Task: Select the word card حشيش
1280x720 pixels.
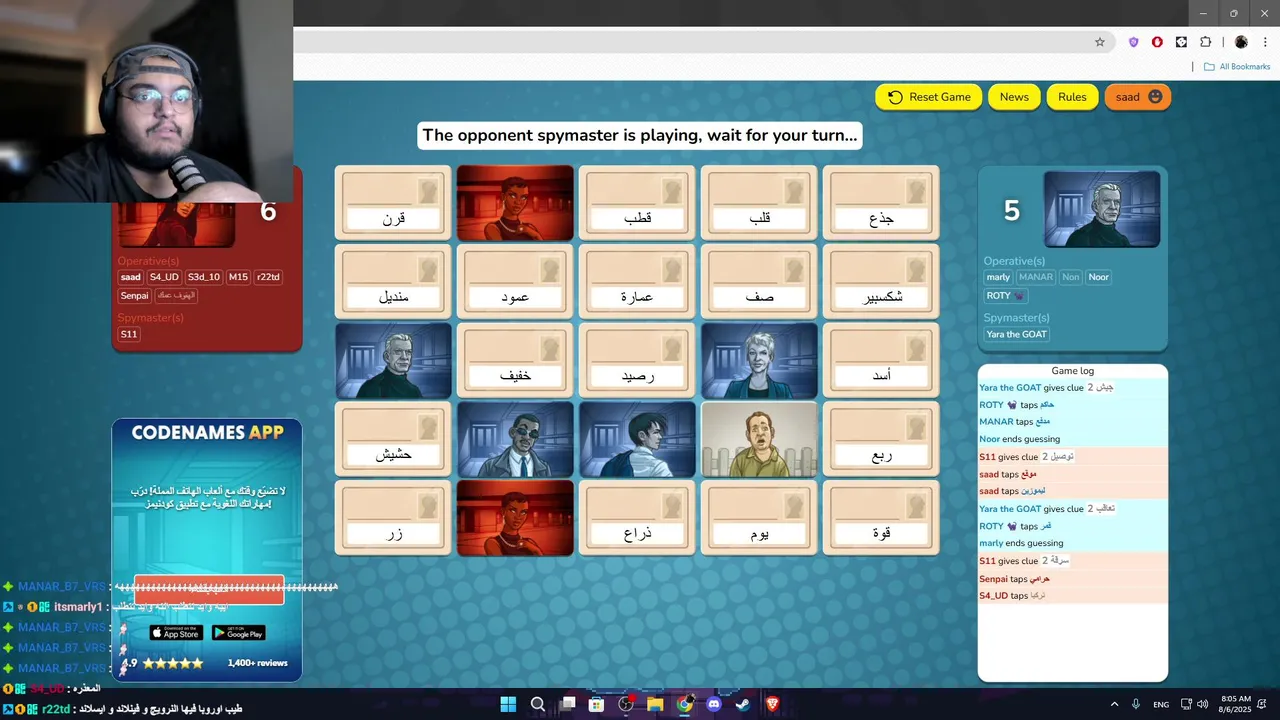Action: click(x=393, y=439)
